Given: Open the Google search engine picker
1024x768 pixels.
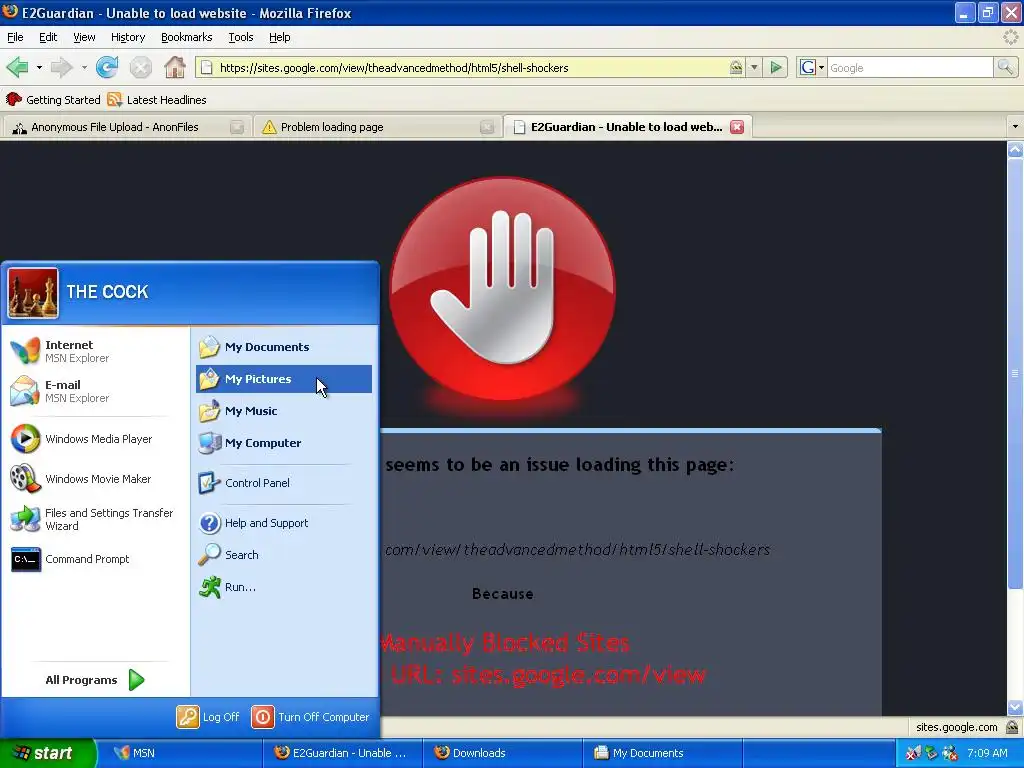Looking at the screenshot, I should tap(812, 67).
